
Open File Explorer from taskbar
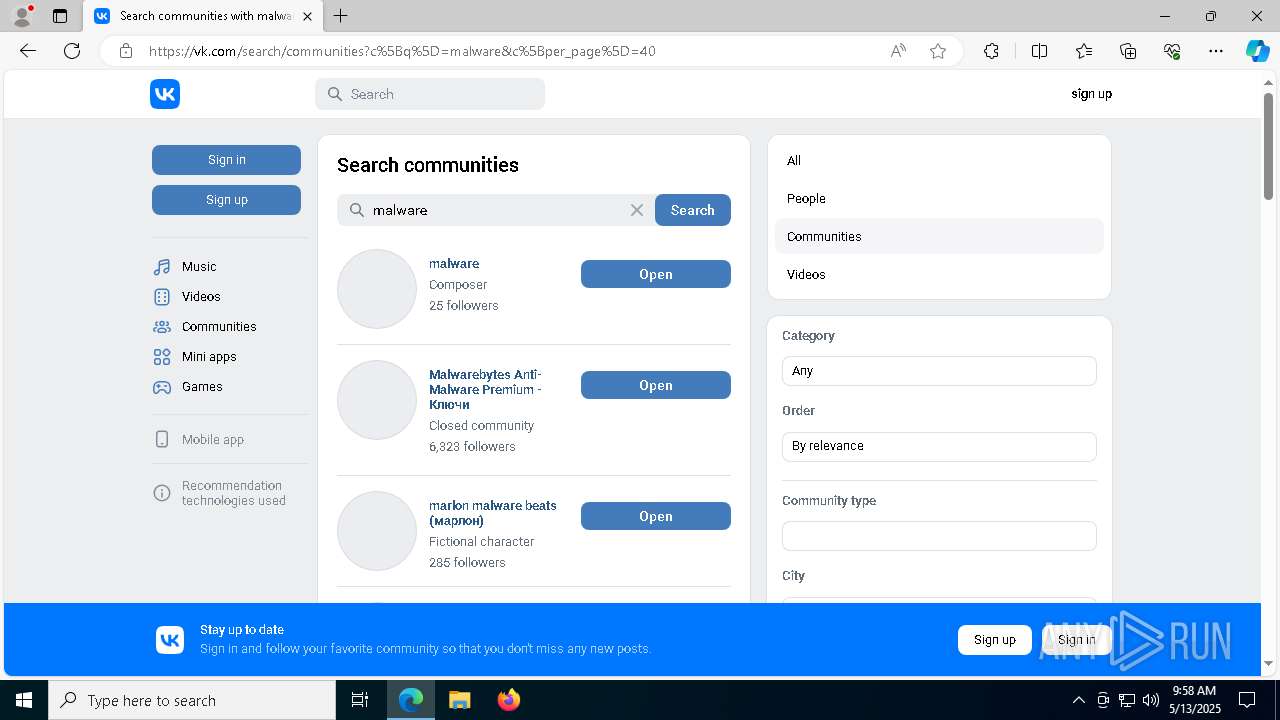(460, 700)
